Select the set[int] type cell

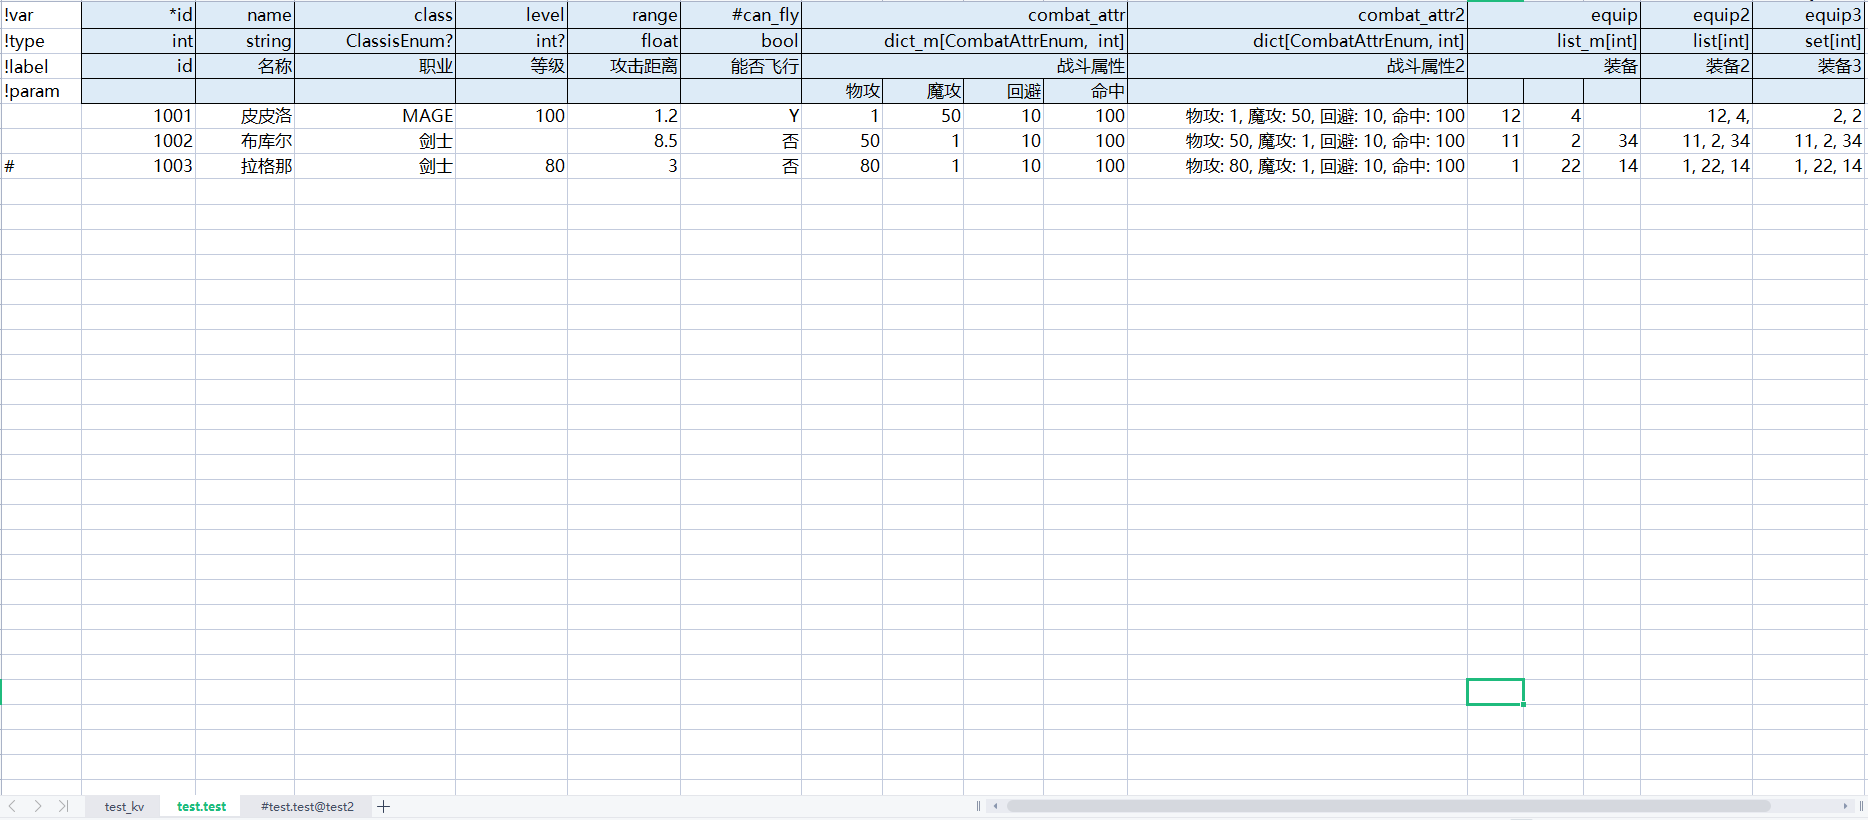click(1809, 41)
